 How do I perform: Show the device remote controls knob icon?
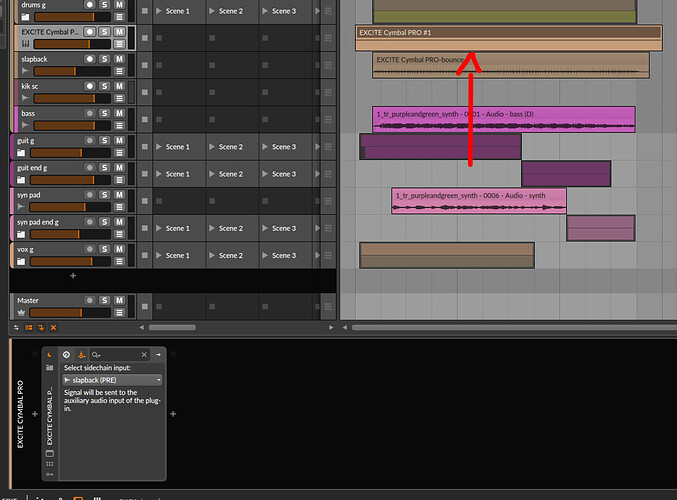[66, 354]
